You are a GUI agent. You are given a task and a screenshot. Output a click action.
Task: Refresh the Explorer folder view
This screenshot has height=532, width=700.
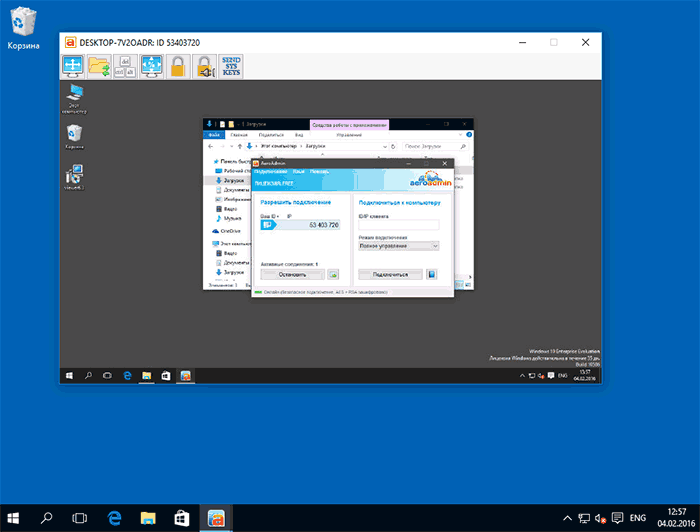[393, 146]
